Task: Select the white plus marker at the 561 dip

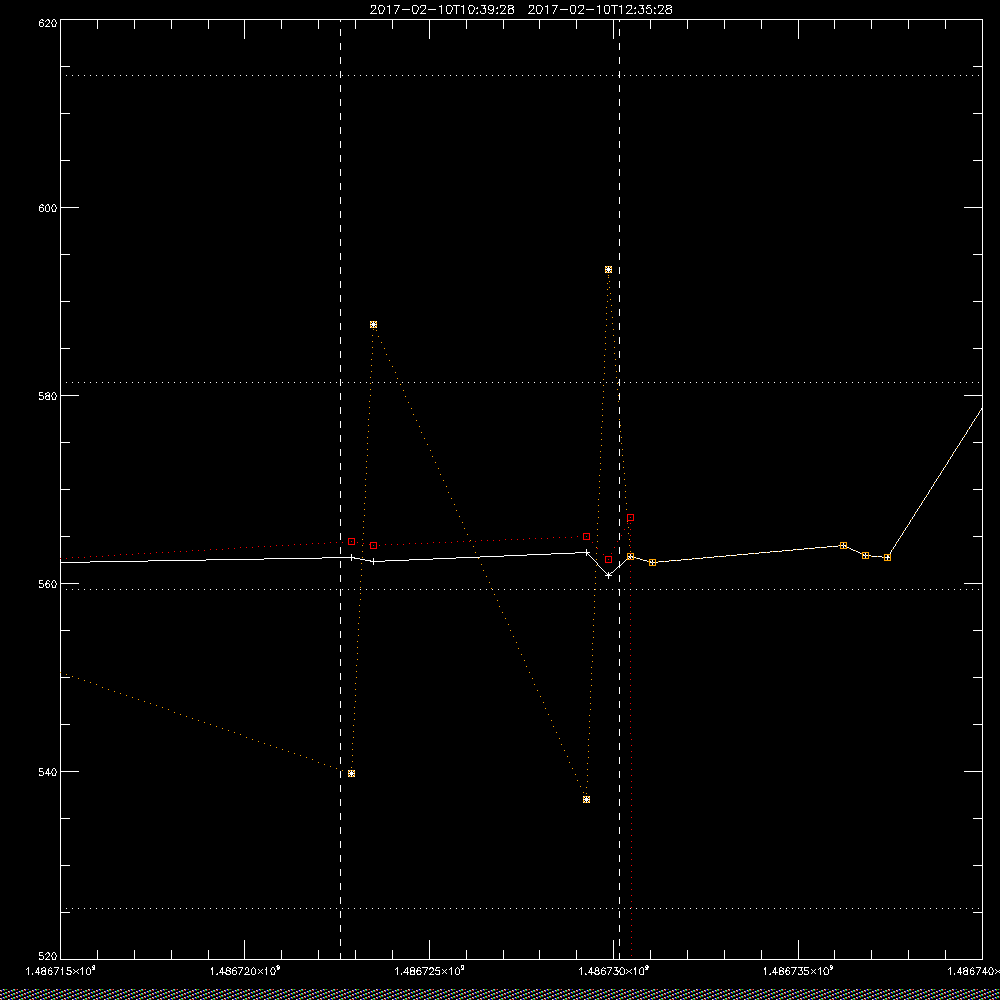Action: tap(608, 575)
